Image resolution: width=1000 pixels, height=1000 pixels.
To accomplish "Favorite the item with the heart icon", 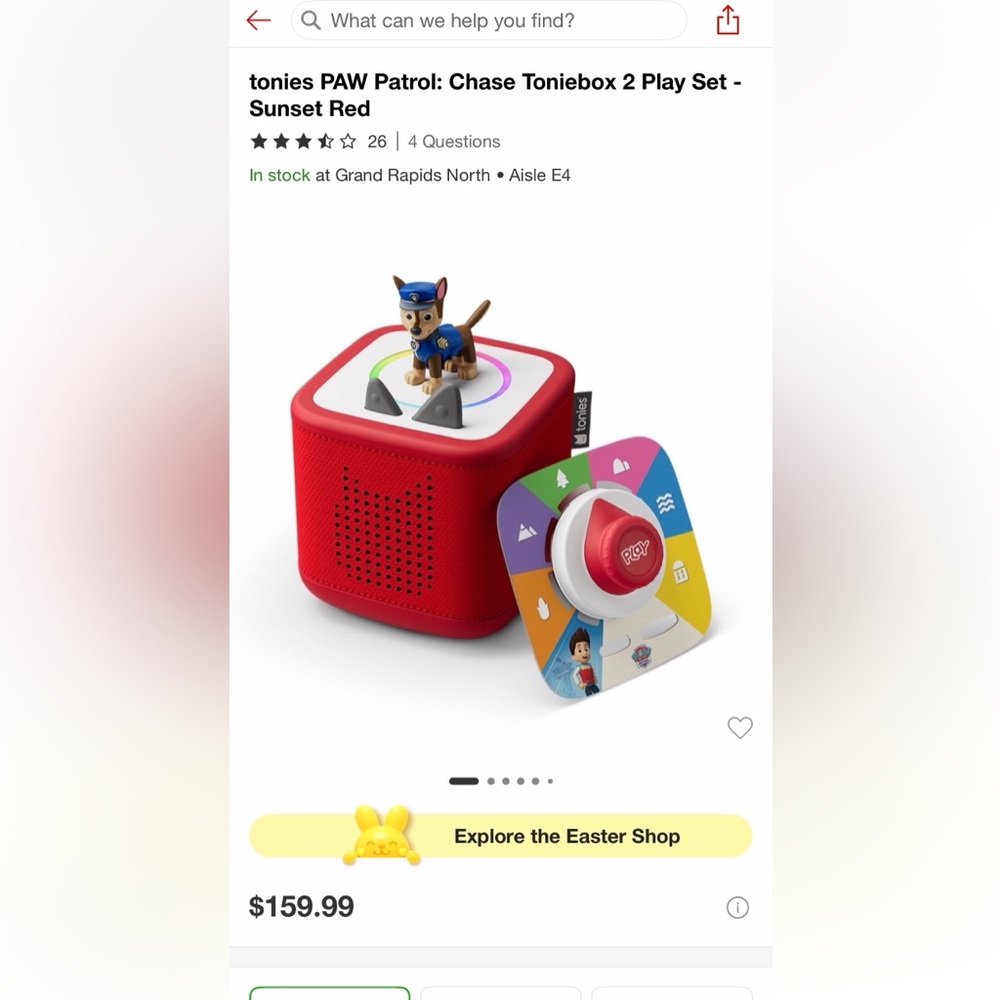I will point(740,728).
